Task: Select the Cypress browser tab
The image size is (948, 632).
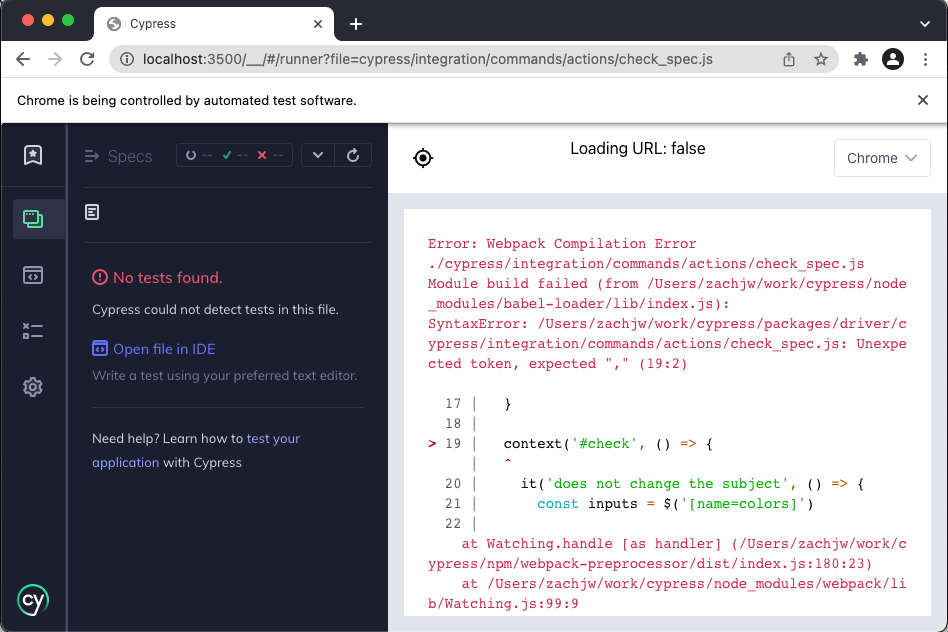Action: click(214, 24)
